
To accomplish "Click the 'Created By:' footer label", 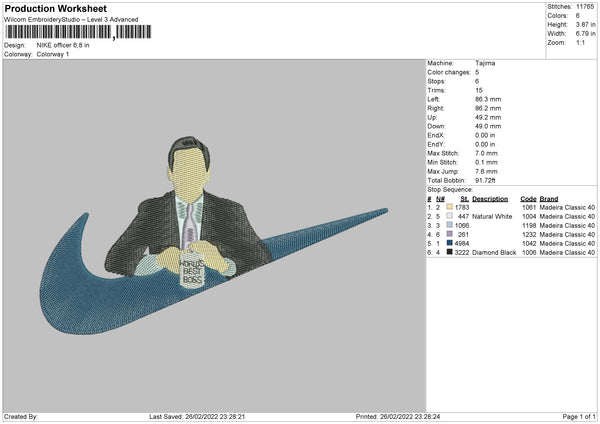I will pyautogui.click(x=21, y=416).
